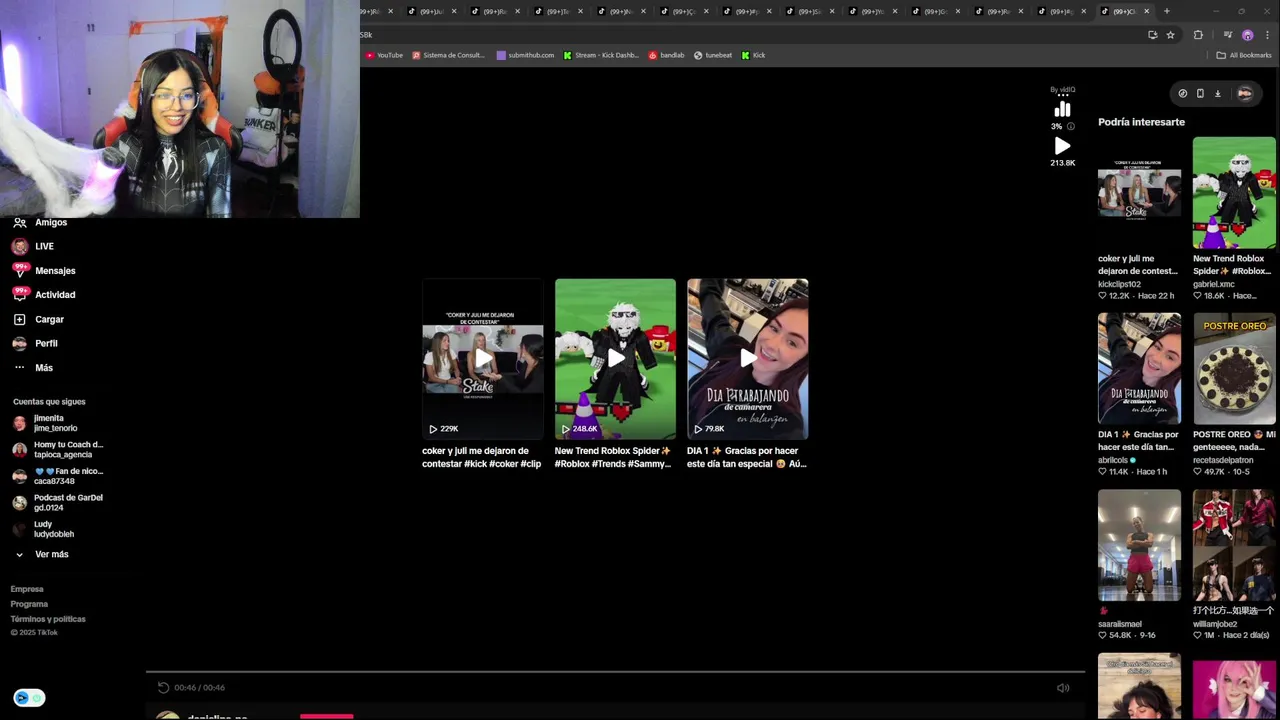
Task: Click the vidIQ play views icon
Action: (x=1062, y=146)
